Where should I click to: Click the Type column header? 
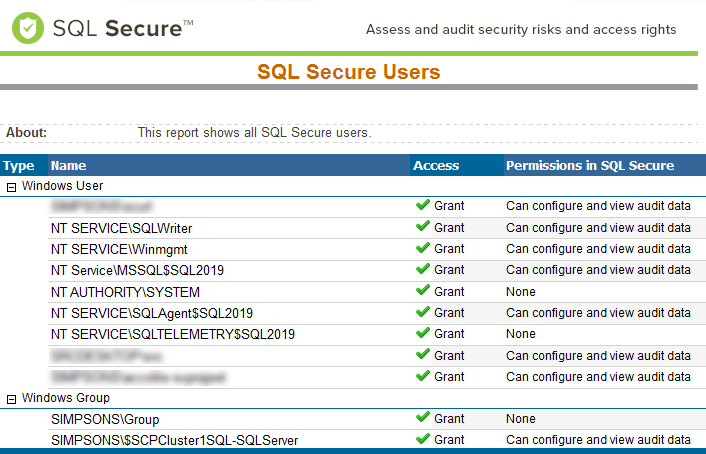coord(18,166)
